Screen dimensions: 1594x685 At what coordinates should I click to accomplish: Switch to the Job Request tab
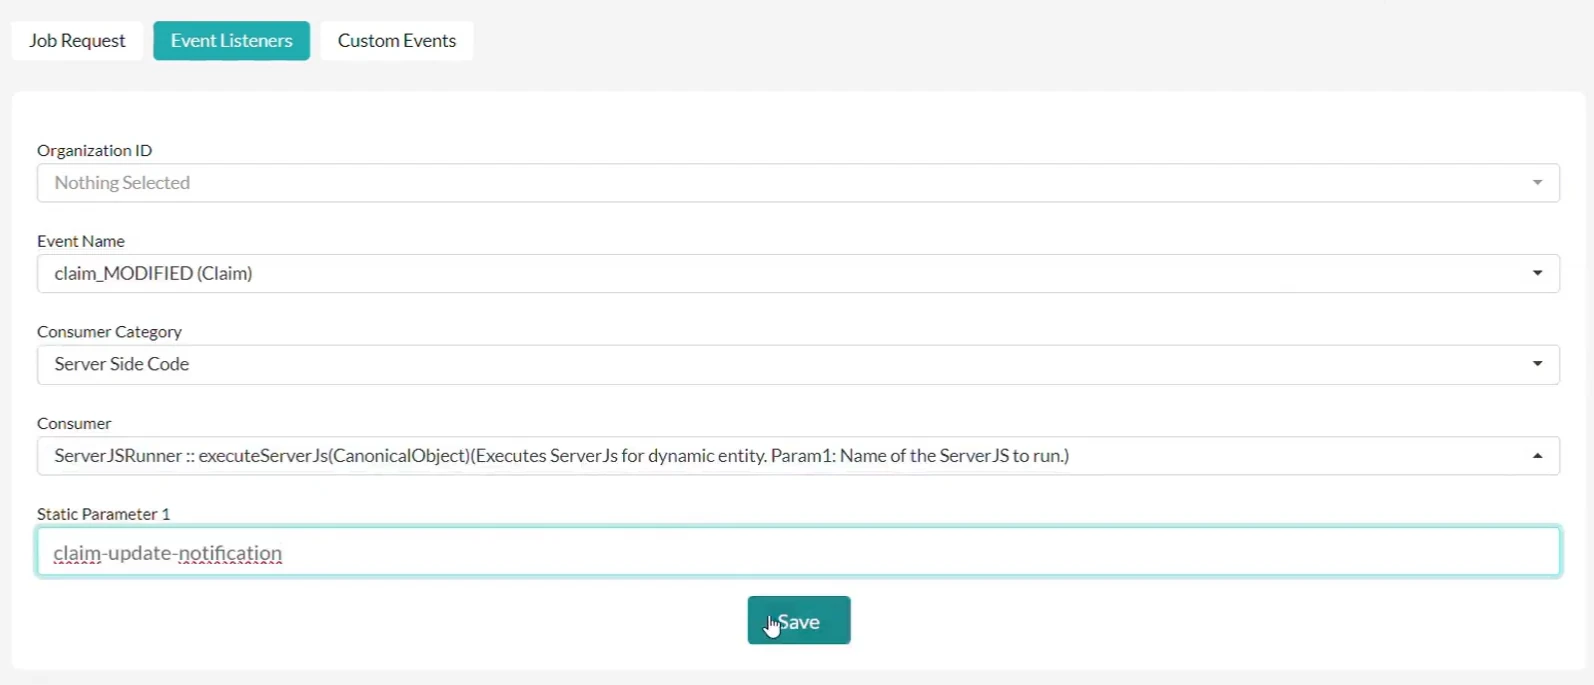click(77, 41)
